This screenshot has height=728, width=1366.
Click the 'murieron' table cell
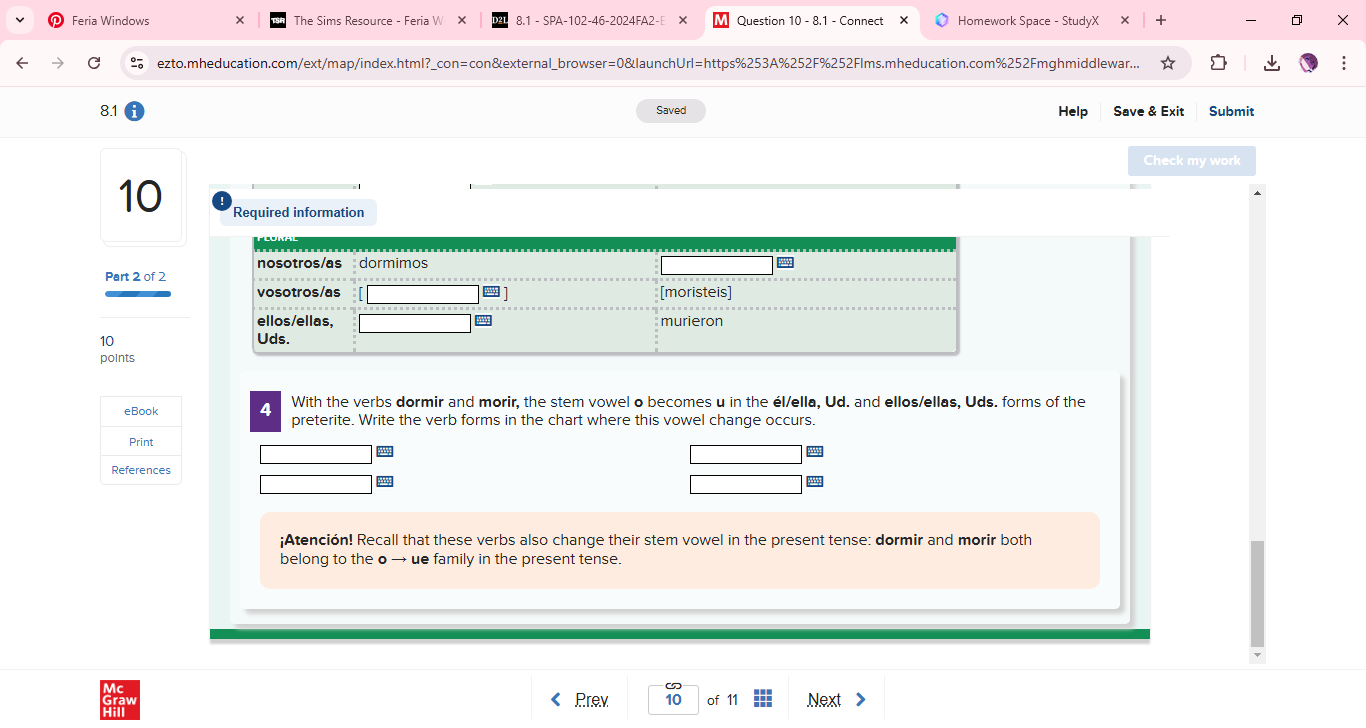point(806,330)
